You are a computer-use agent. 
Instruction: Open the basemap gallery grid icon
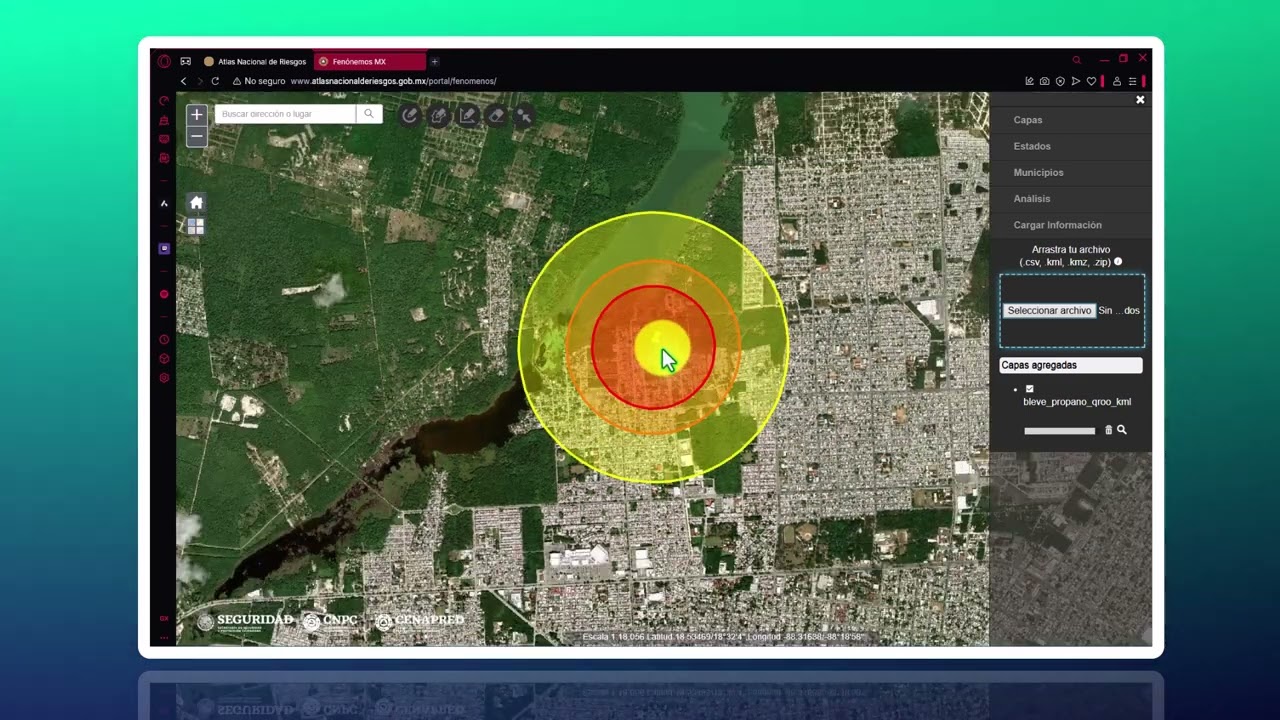[196, 227]
